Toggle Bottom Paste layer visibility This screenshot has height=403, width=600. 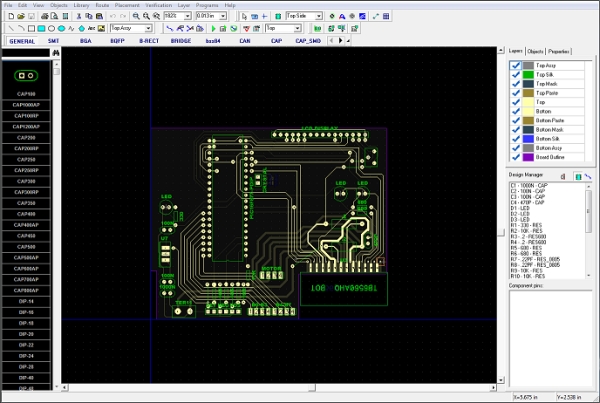(x=515, y=121)
